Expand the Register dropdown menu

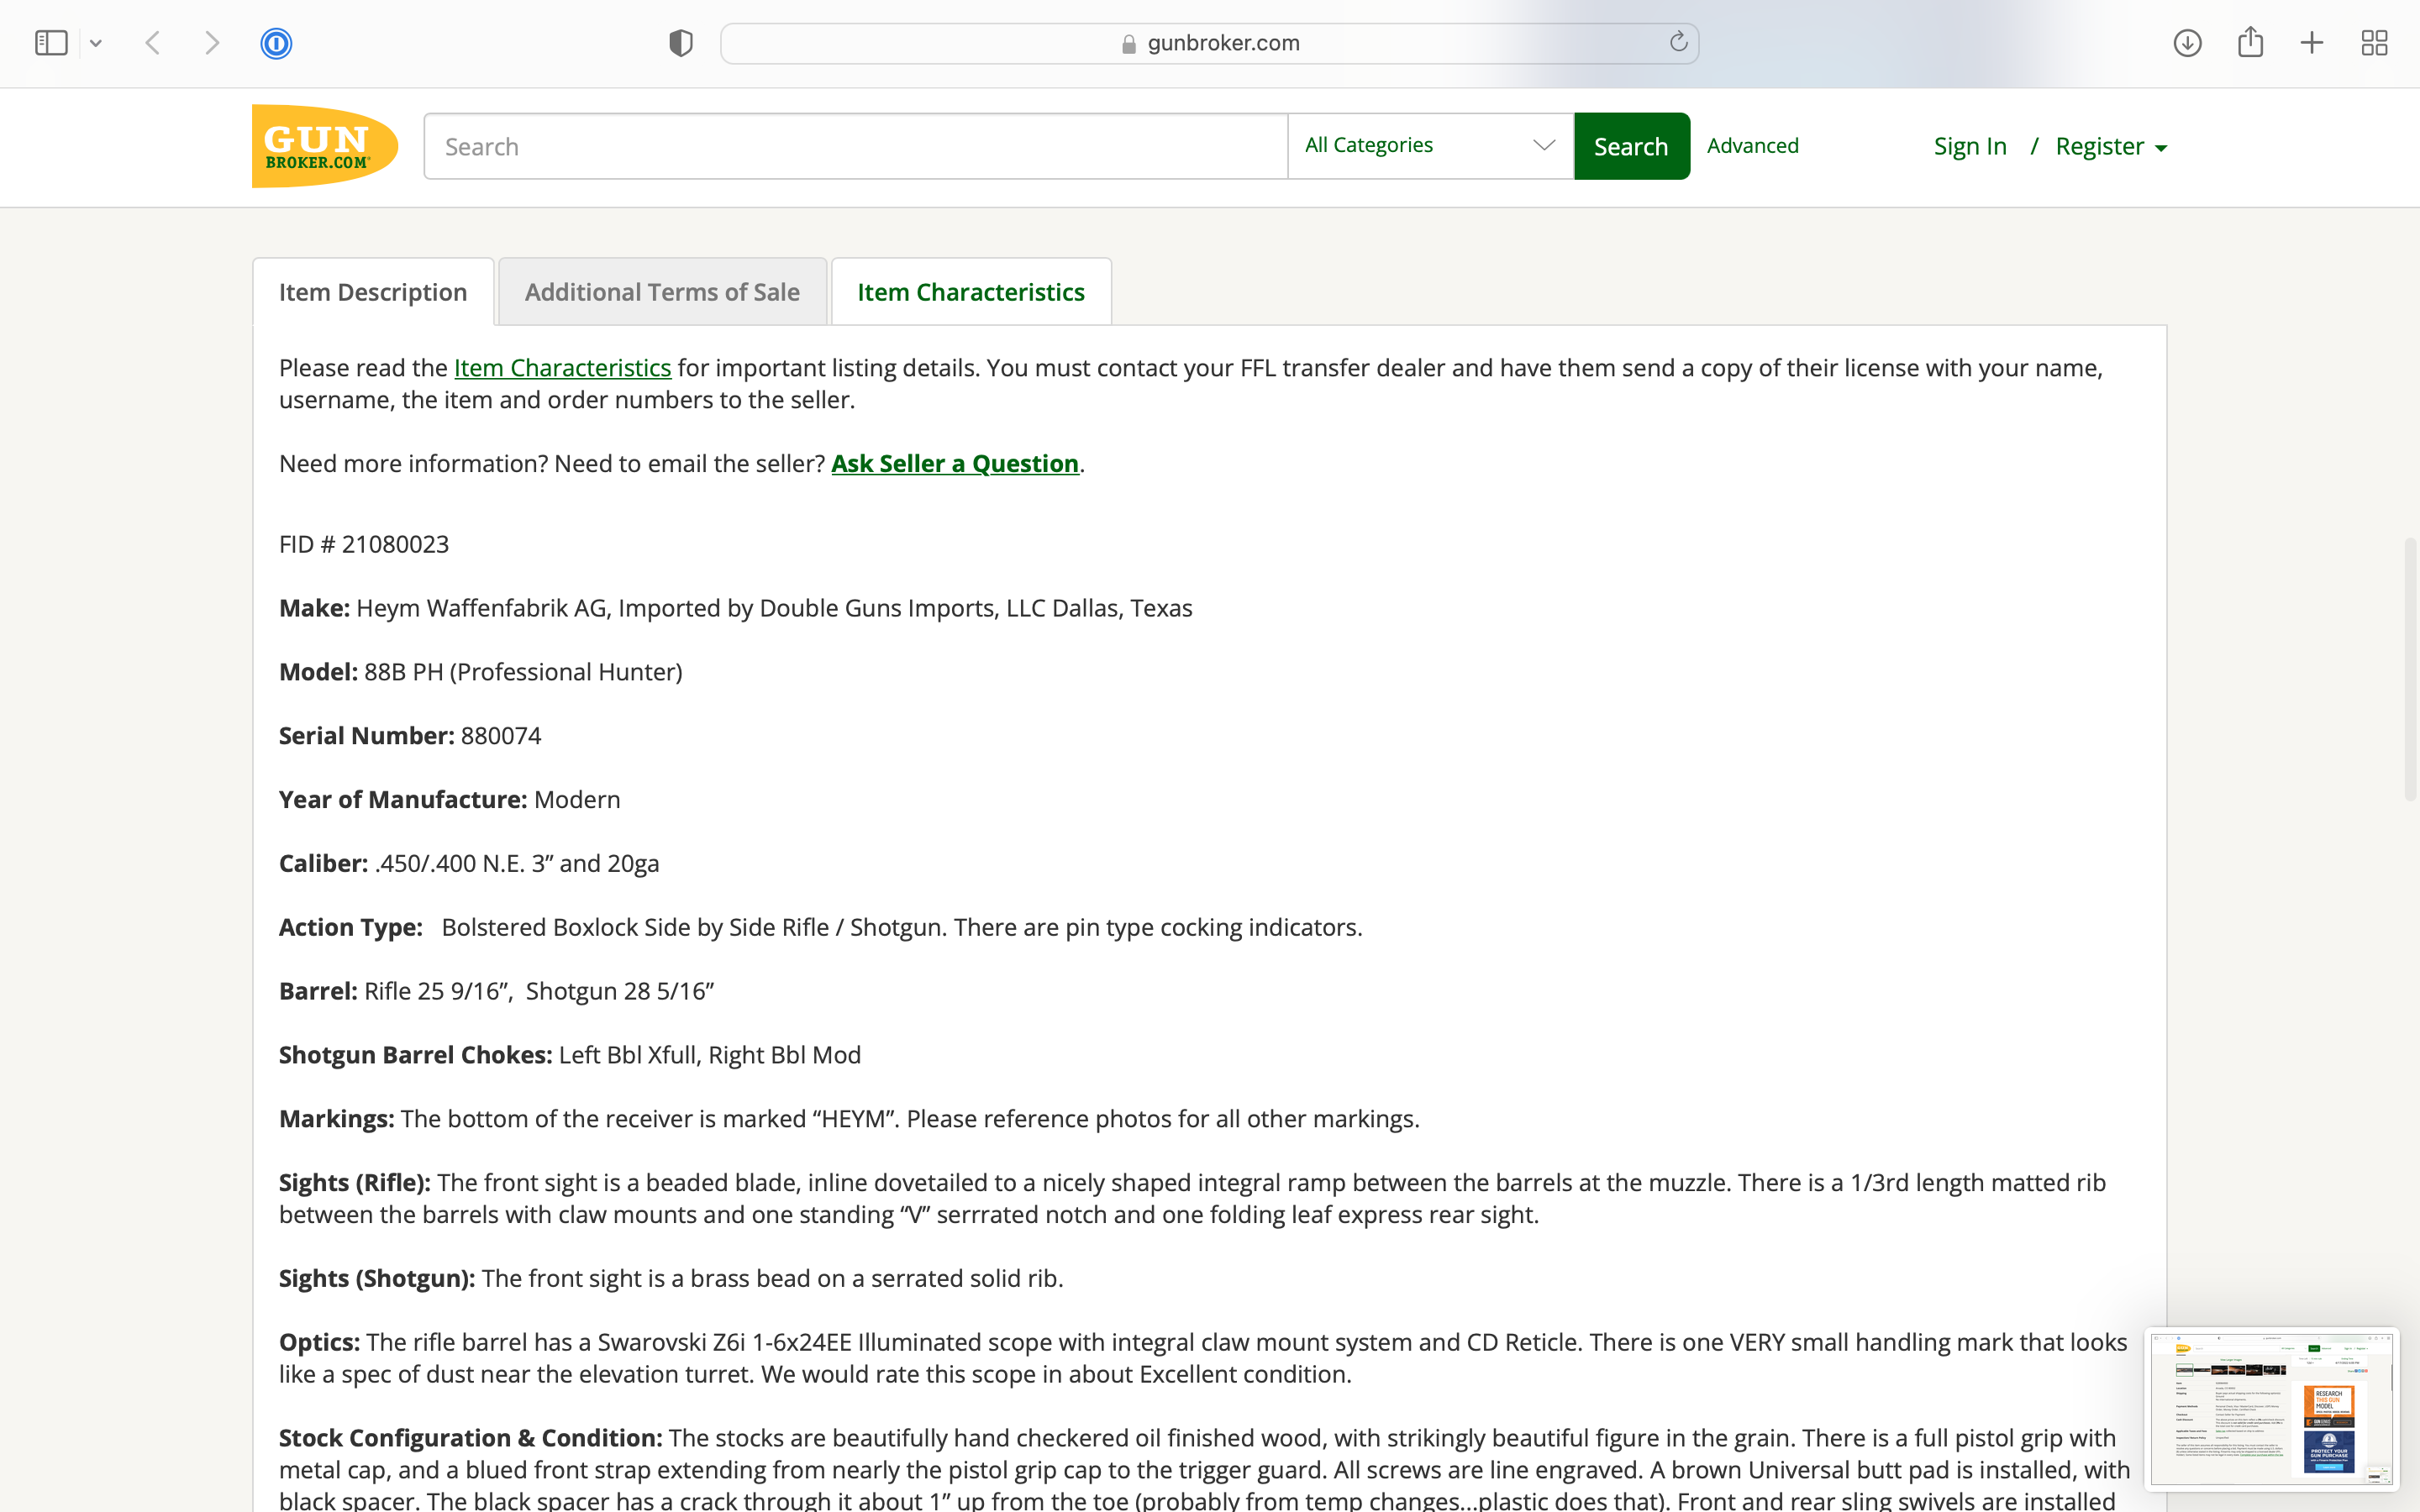[2111, 146]
